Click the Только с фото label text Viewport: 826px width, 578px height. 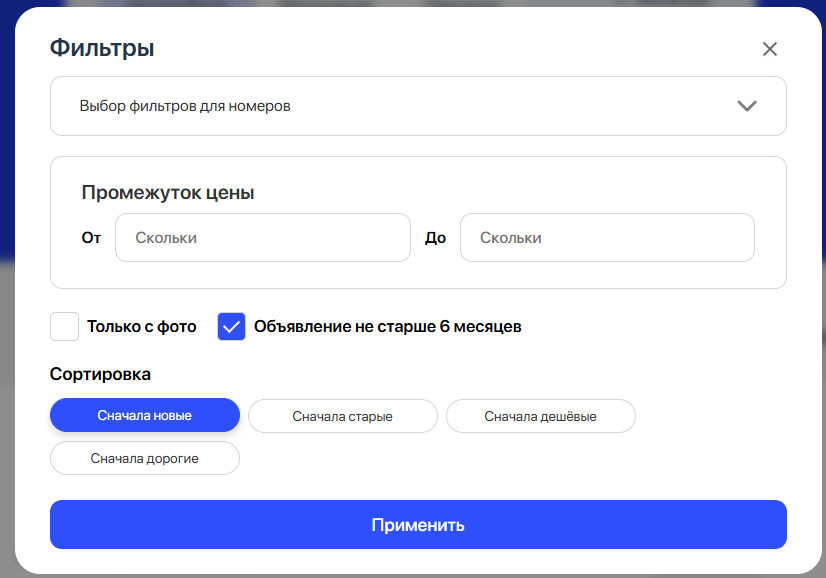pos(142,327)
